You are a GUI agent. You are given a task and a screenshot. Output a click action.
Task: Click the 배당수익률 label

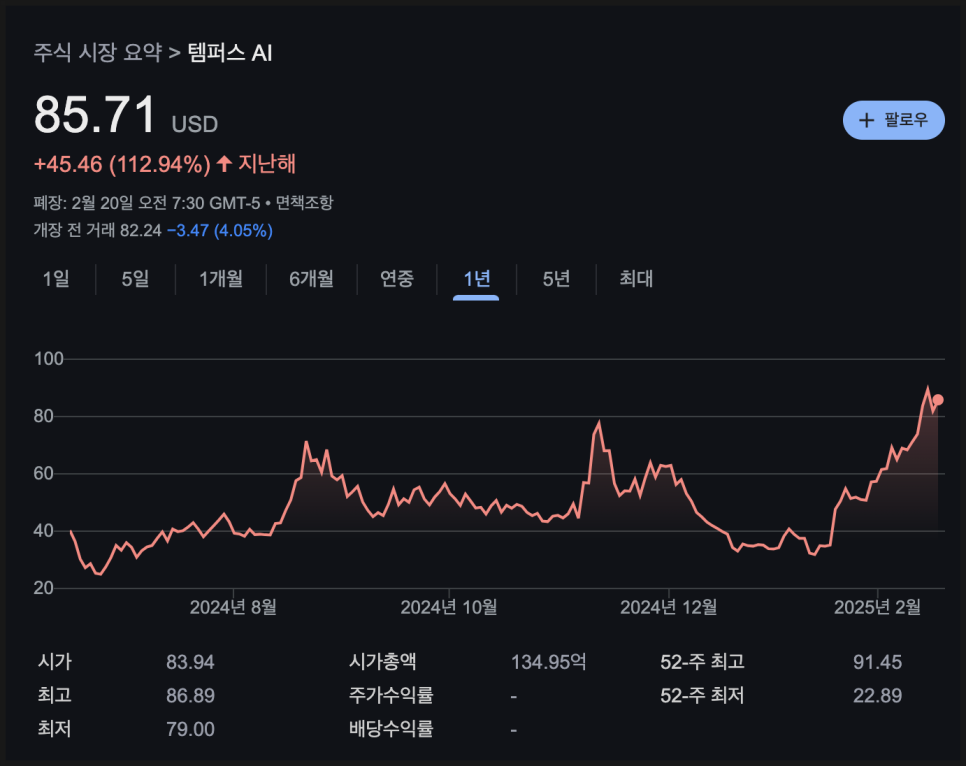(391, 728)
